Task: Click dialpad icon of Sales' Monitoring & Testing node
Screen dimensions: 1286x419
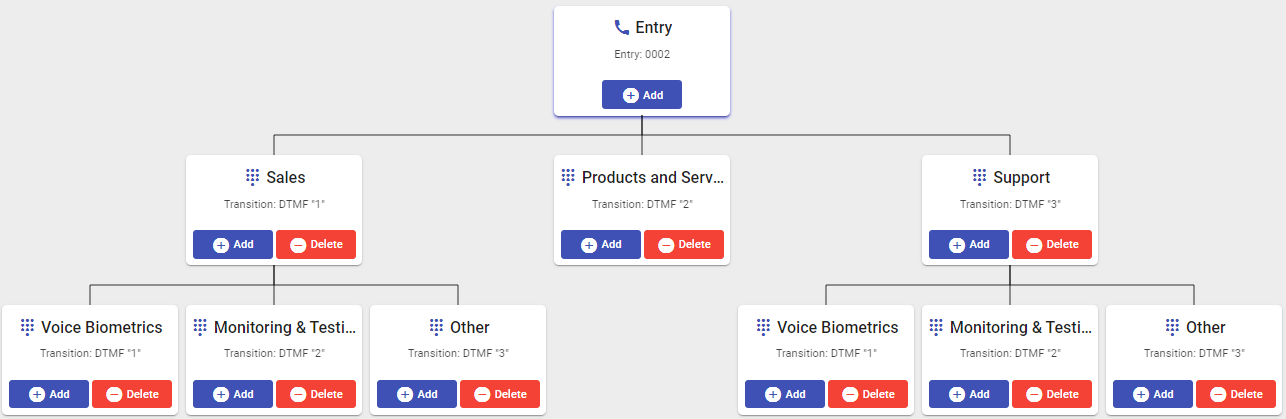Action: tap(200, 327)
